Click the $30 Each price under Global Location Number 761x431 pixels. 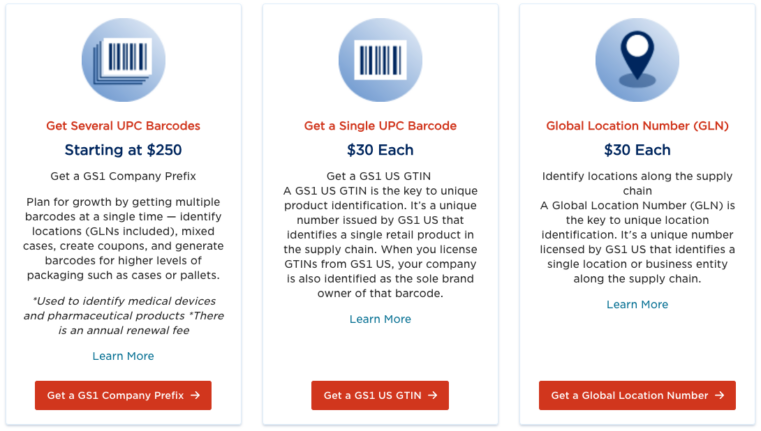tap(637, 150)
